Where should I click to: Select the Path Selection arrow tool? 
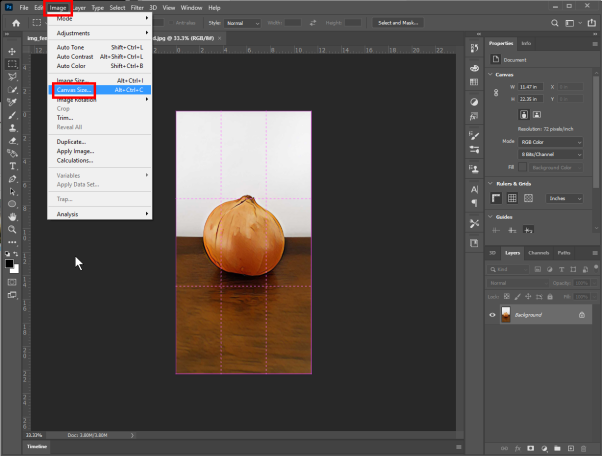click(12, 192)
